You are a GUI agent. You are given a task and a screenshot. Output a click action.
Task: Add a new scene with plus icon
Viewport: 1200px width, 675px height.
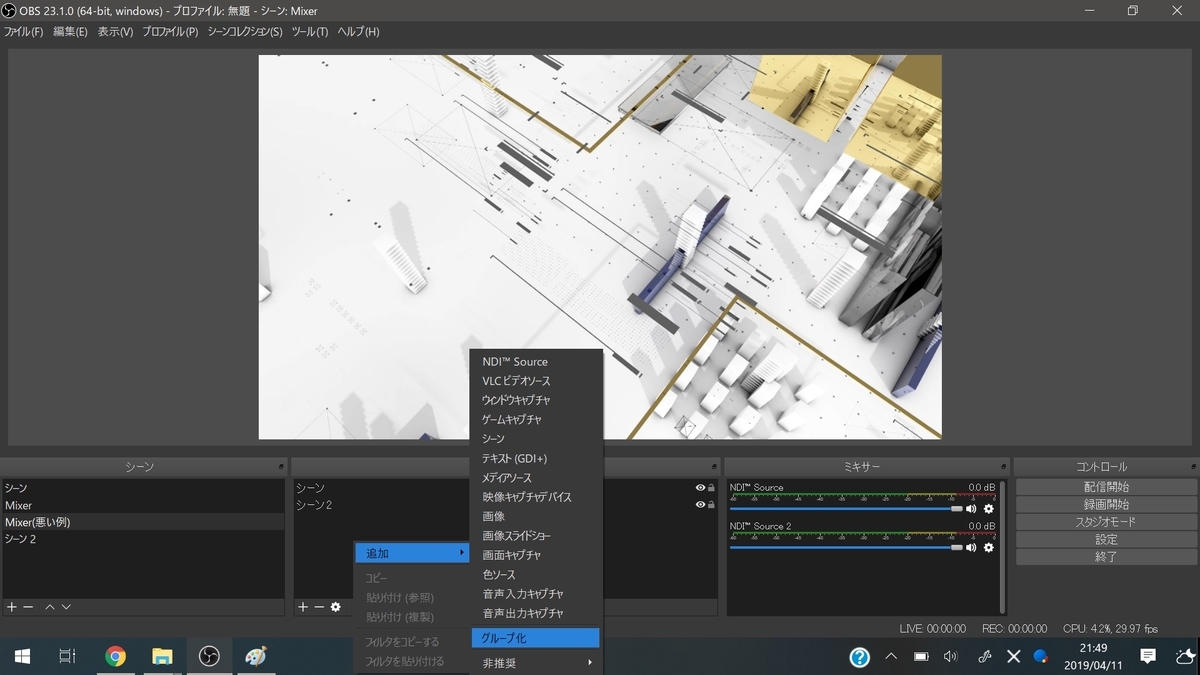click(x=12, y=607)
